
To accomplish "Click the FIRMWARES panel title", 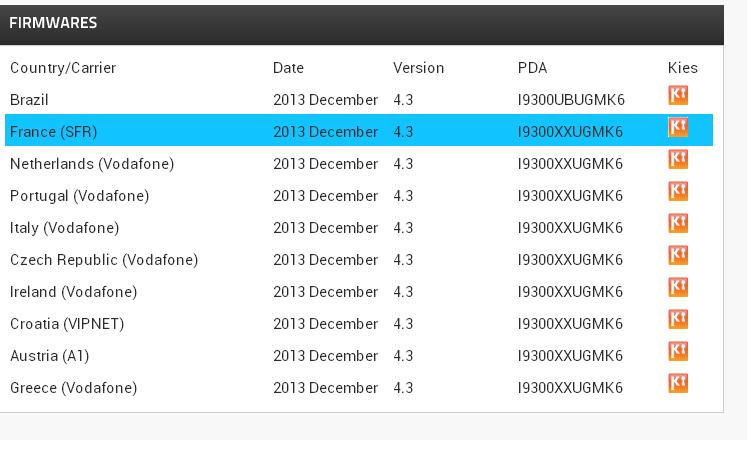I will pyautogui.click(x=53, y=23).
